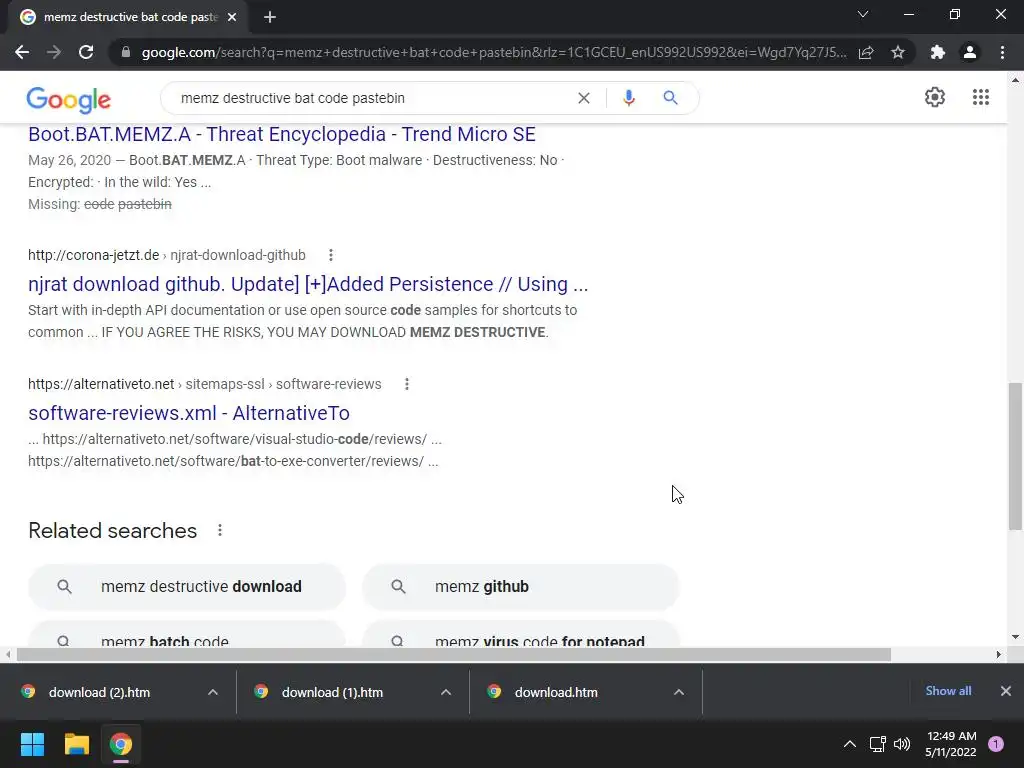Screen dimensions: 1024x768
Task: Open the taskbar clock and date
Action: 951,744
